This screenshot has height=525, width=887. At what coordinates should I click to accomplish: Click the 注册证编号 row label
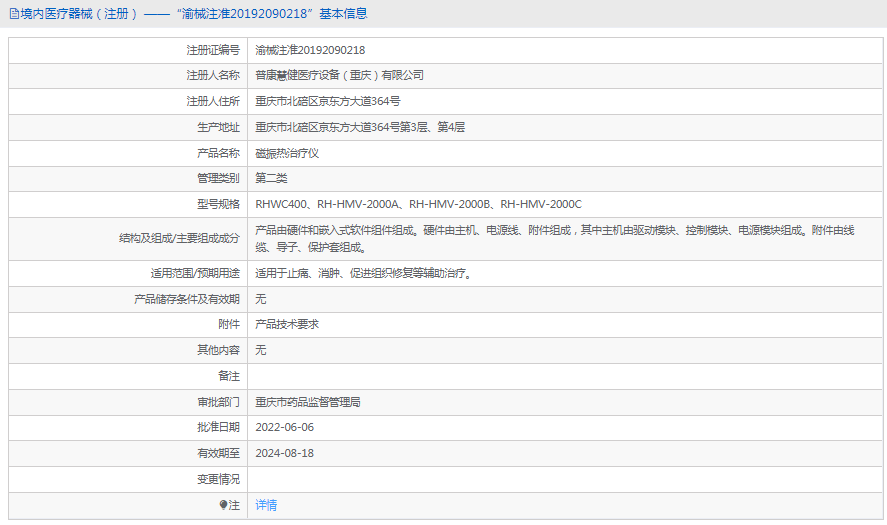point(213,50)
